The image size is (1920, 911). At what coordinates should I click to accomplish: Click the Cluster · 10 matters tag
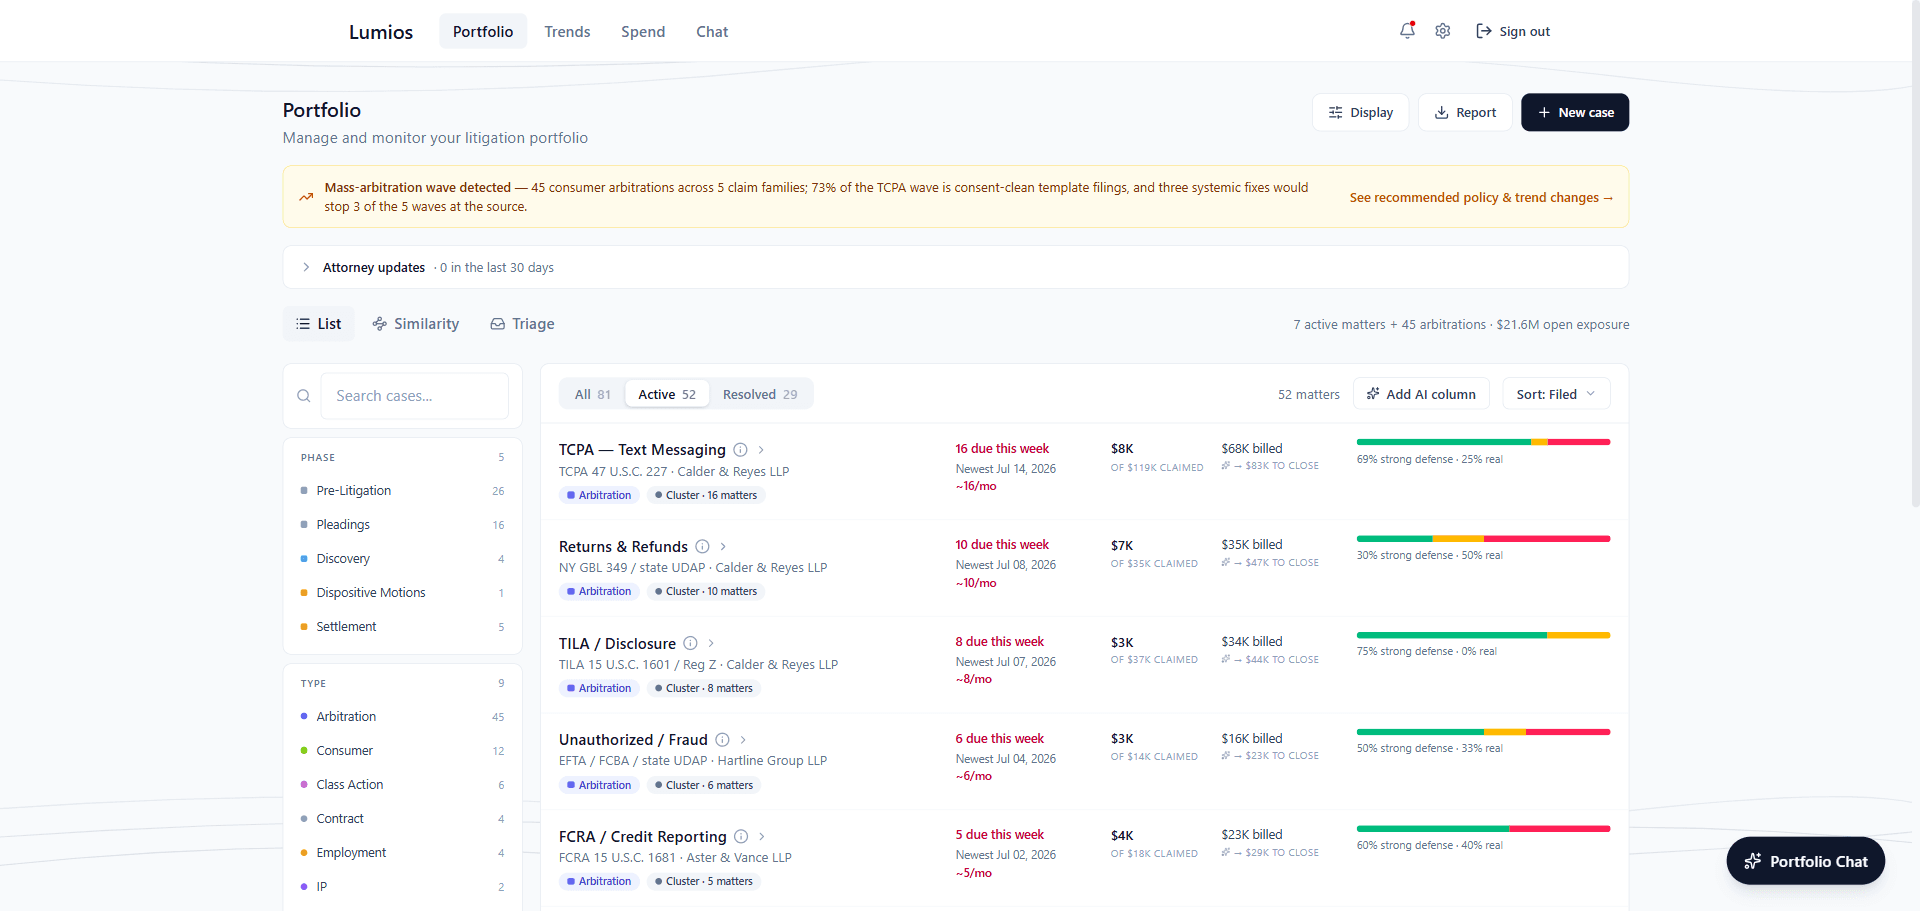click(705, 591)
